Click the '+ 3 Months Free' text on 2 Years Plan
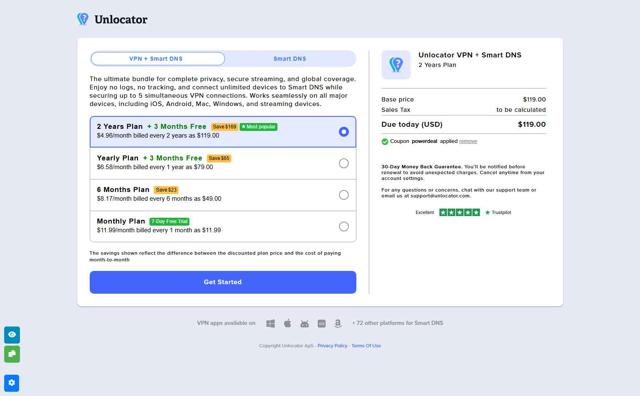 177,127
